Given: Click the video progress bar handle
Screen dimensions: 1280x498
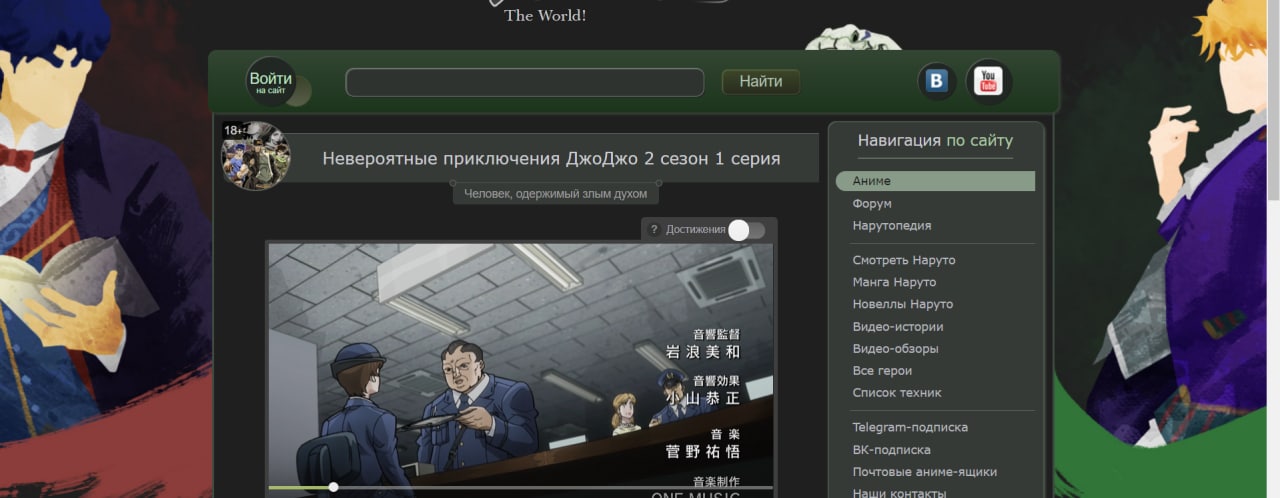Looking at the screenshot, I should pos(333,487).
